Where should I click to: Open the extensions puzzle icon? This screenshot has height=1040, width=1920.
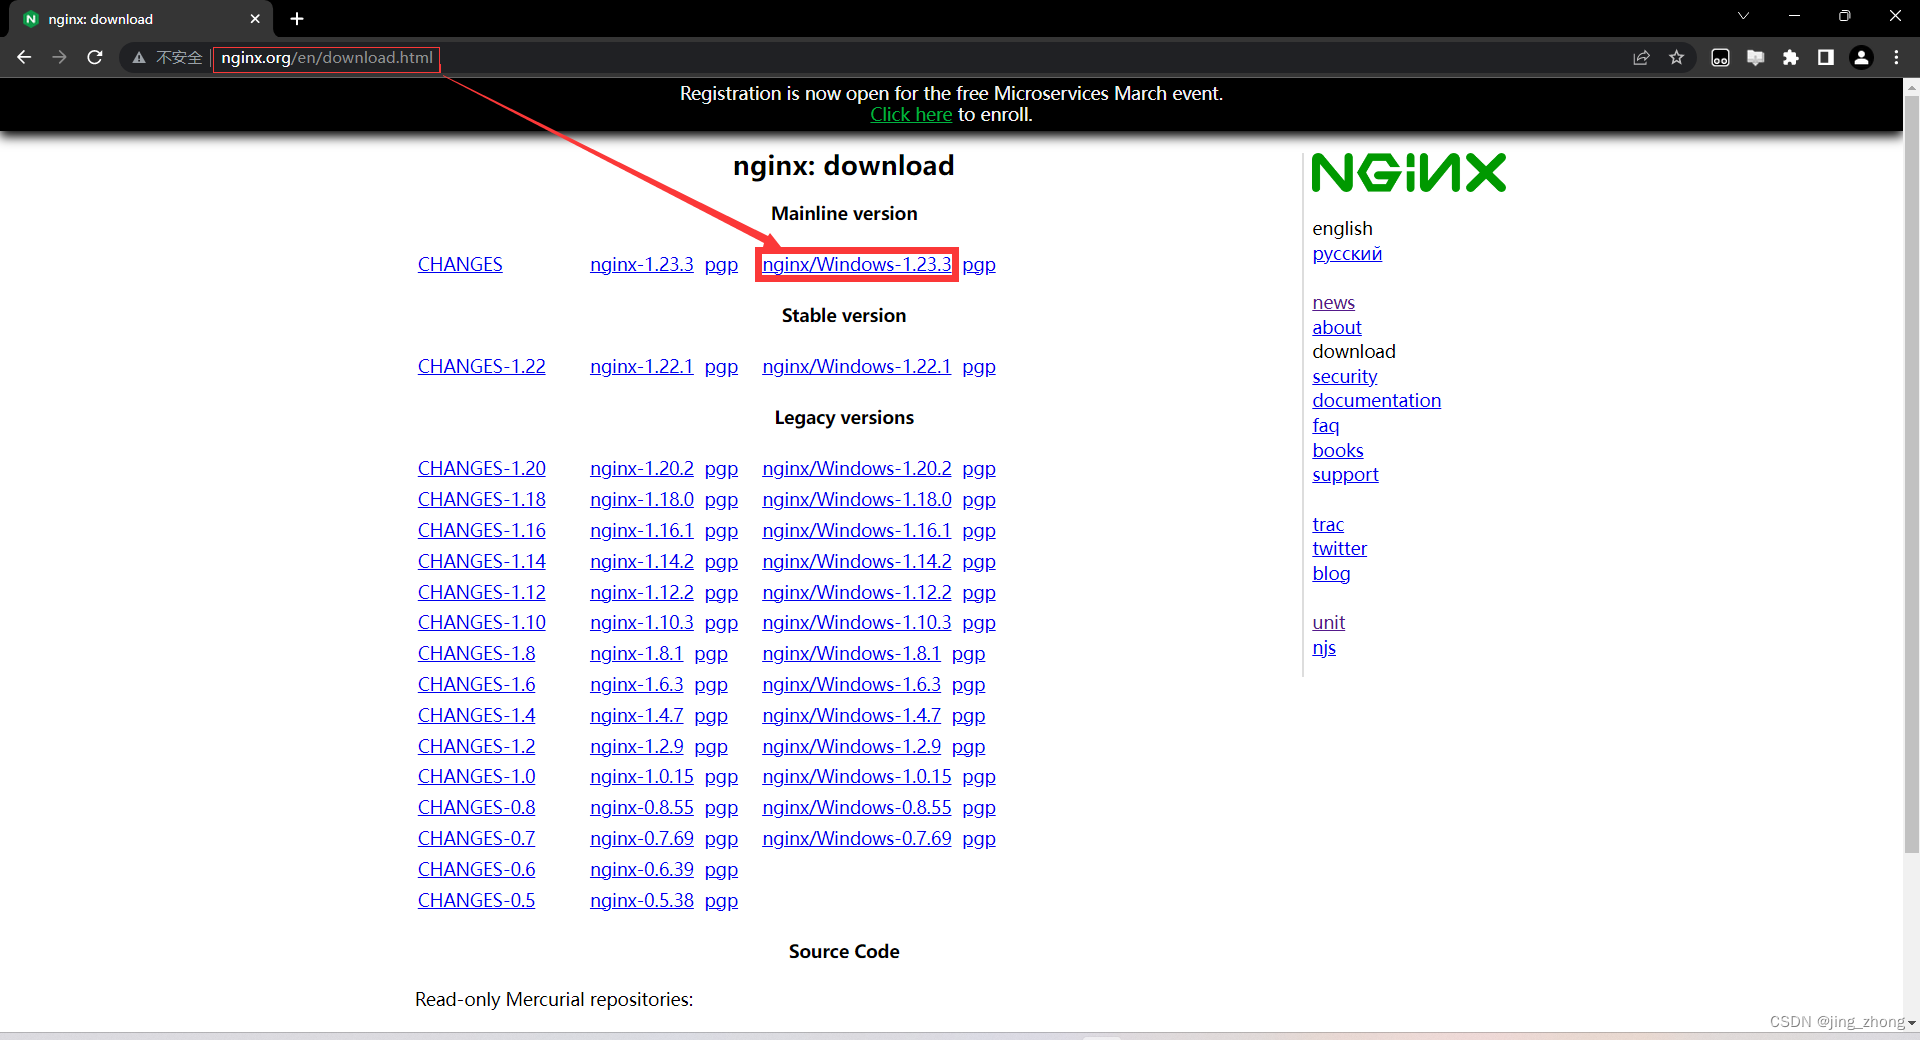(1790, 58)
